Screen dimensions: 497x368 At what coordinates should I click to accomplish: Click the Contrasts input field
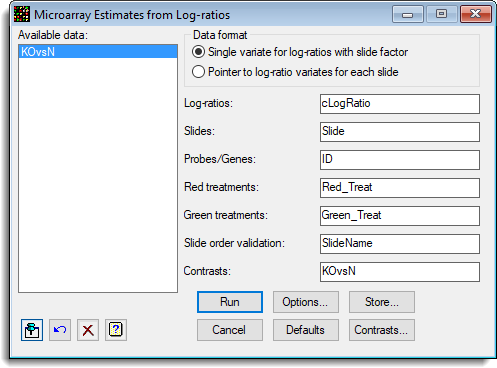[x=400, y=272]
